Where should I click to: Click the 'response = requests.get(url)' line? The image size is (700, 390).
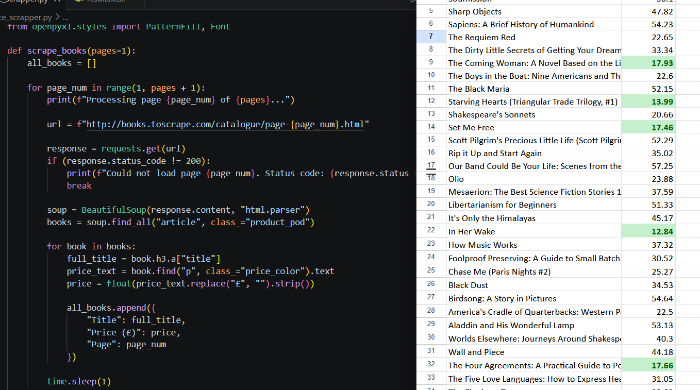[x=116, y=149]
